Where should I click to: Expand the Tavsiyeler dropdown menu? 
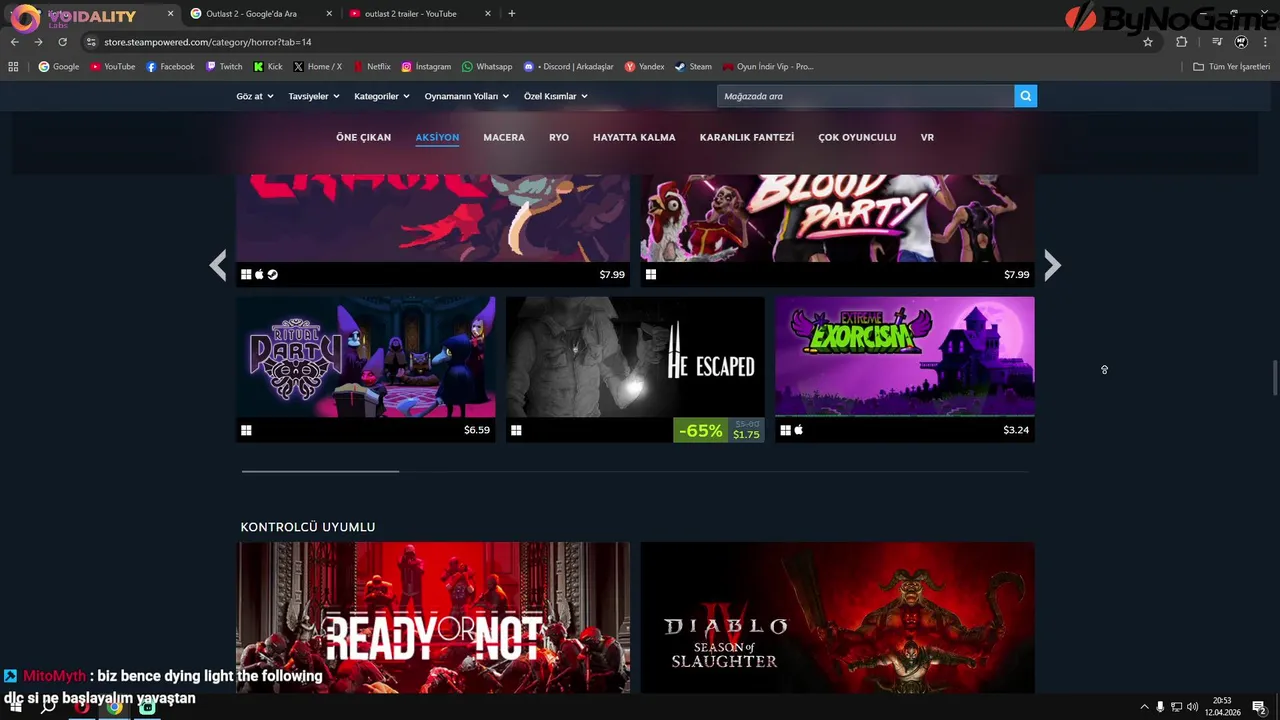coord(314,96)
